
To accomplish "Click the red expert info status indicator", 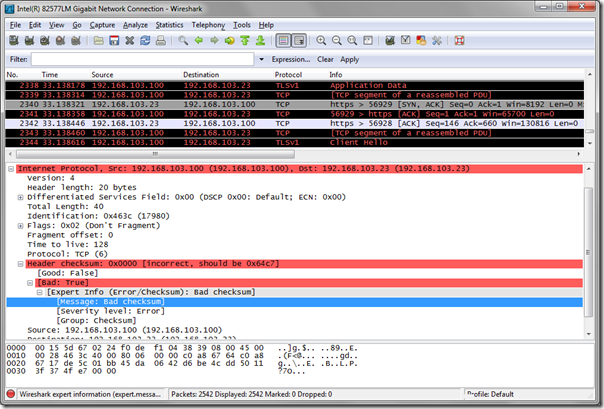I will point(11,394).
